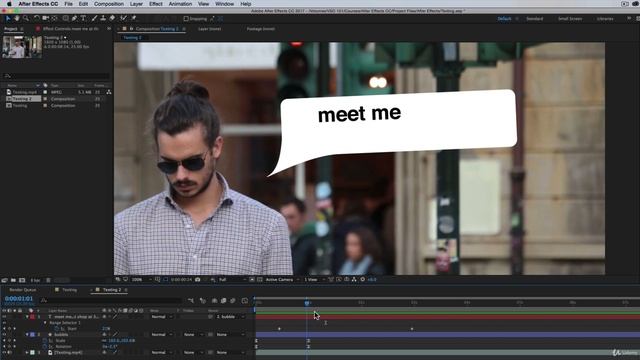Enable the Snapping checkbox
640x360 pixels.
tap(186, 19)
